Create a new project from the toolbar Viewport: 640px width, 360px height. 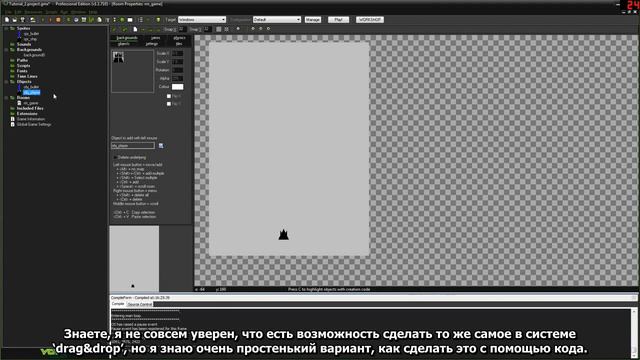(x=7, y=20)
